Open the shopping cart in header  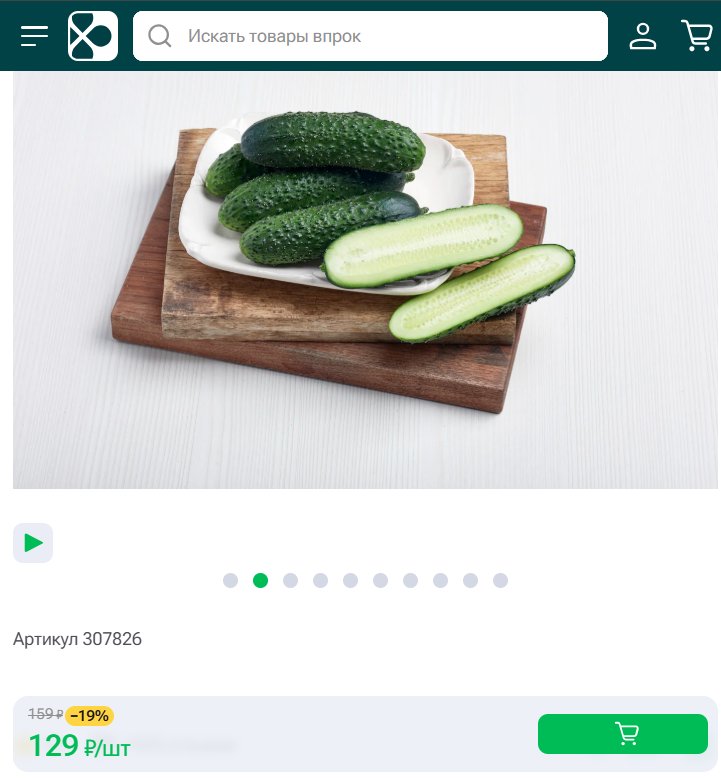pos(697,35)
